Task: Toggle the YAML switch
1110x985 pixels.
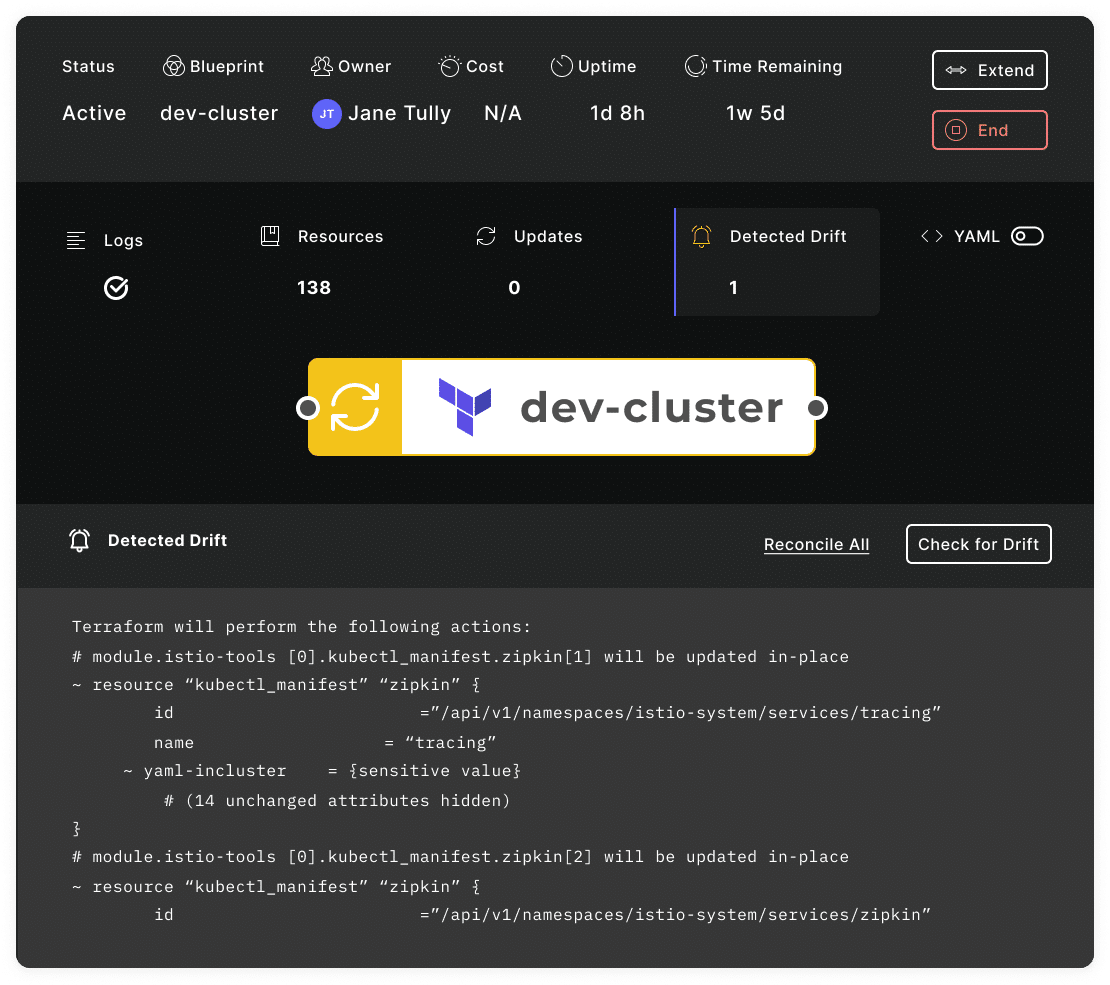Action: (1026, 236)
